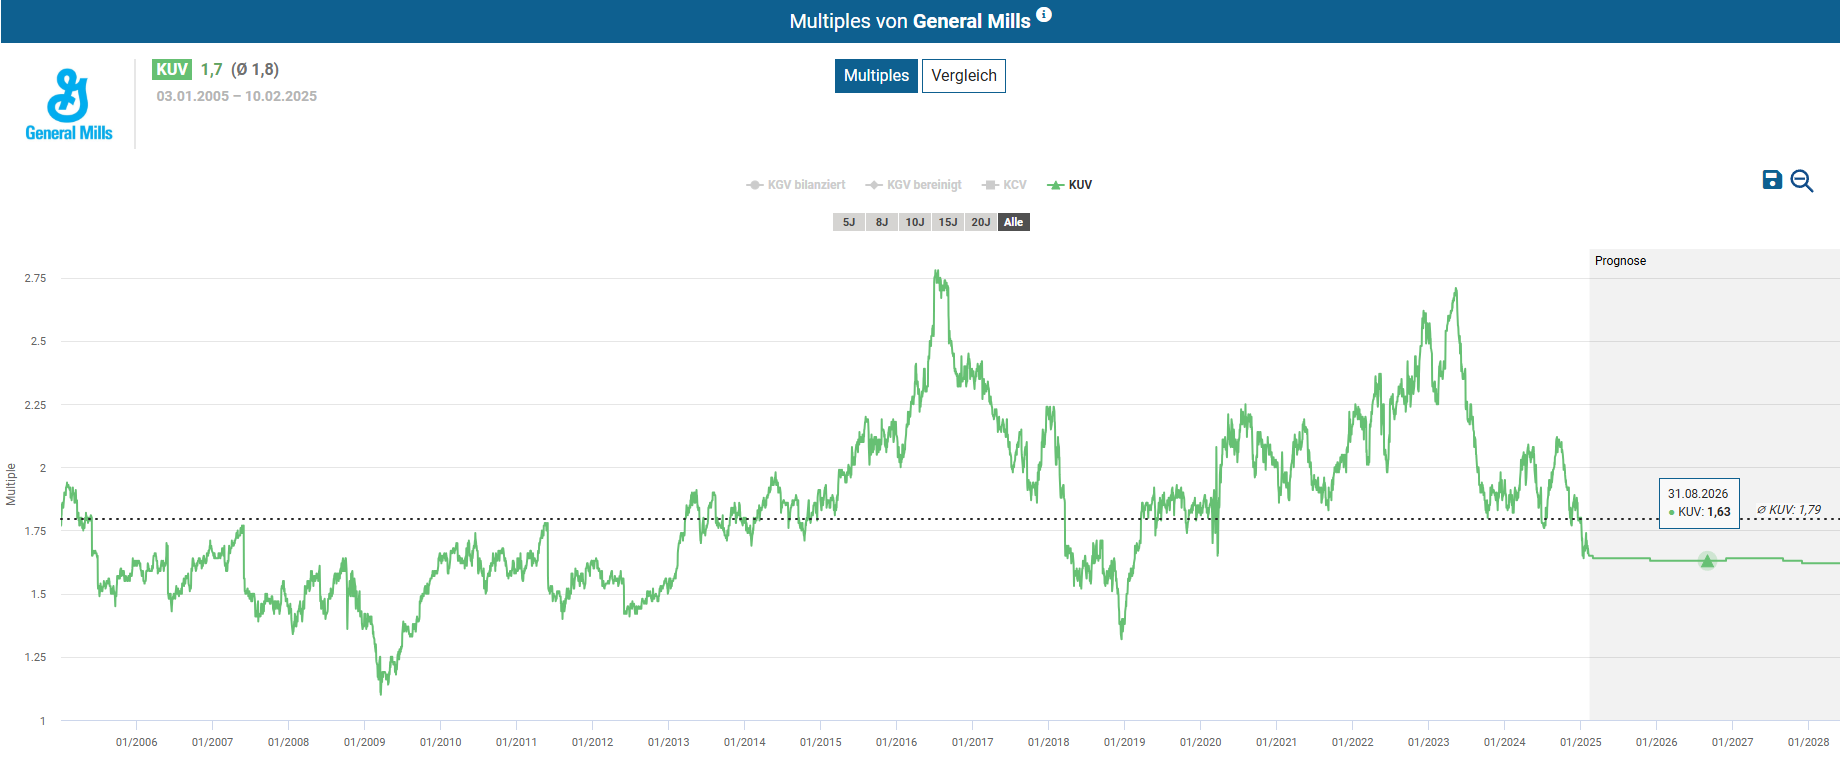The height and width of the screenshot is (778, 1844).
Task: Set the range to 15J
Action: click(947, 222)
